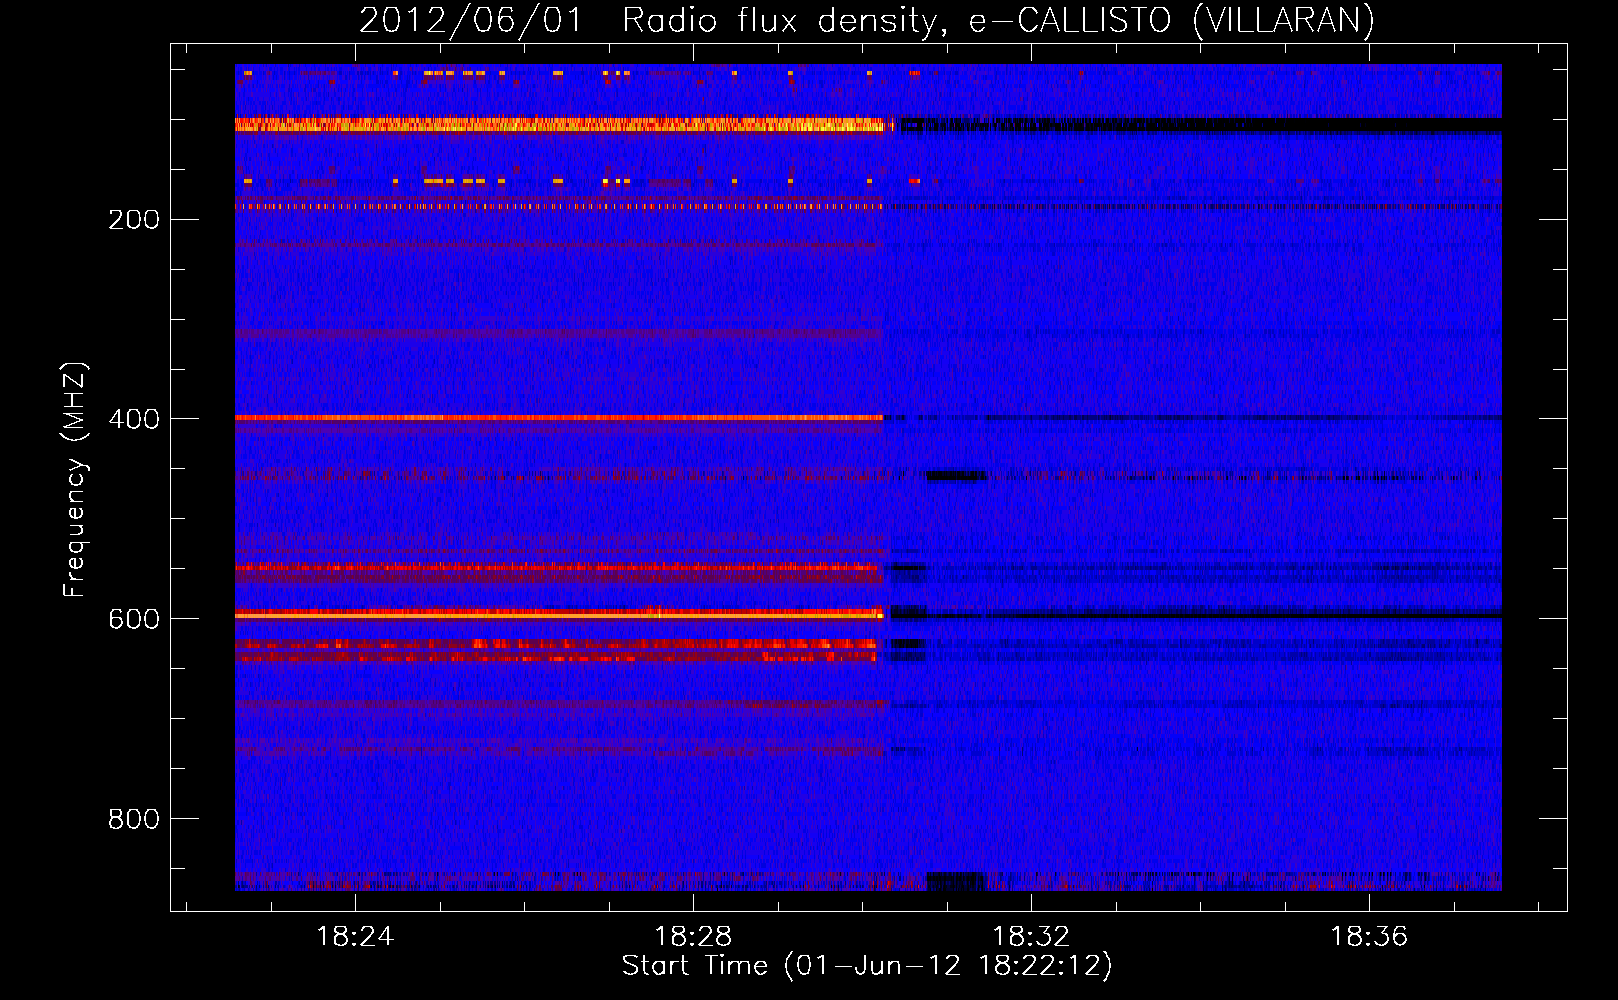
Task: Click the 400 frequency tick label
Action: (134, 419)
